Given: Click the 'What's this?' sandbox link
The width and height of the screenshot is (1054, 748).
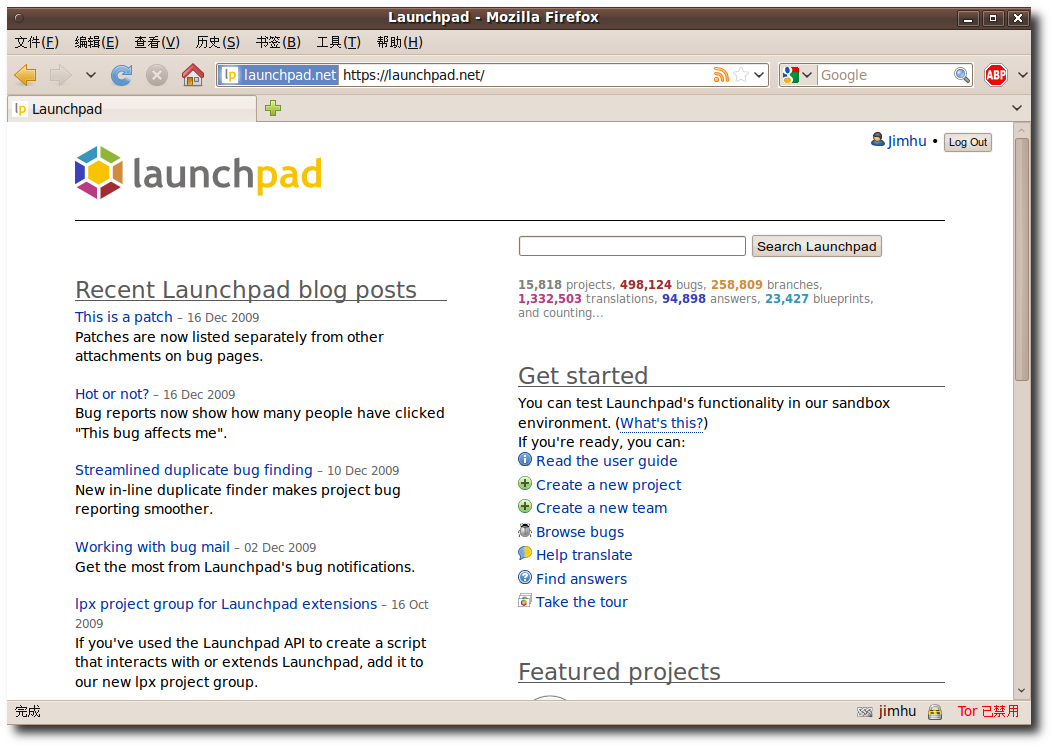Looking at the screenshot, I should pyautogui.click(x=661, y=423).
